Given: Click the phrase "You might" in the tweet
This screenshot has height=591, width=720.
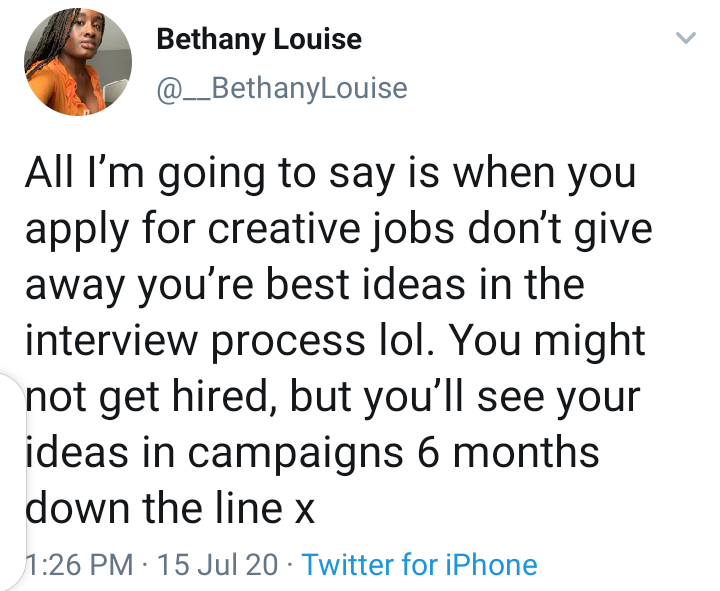Looking at the screenshot, I should pyautogui.click(x=546, y=342).
